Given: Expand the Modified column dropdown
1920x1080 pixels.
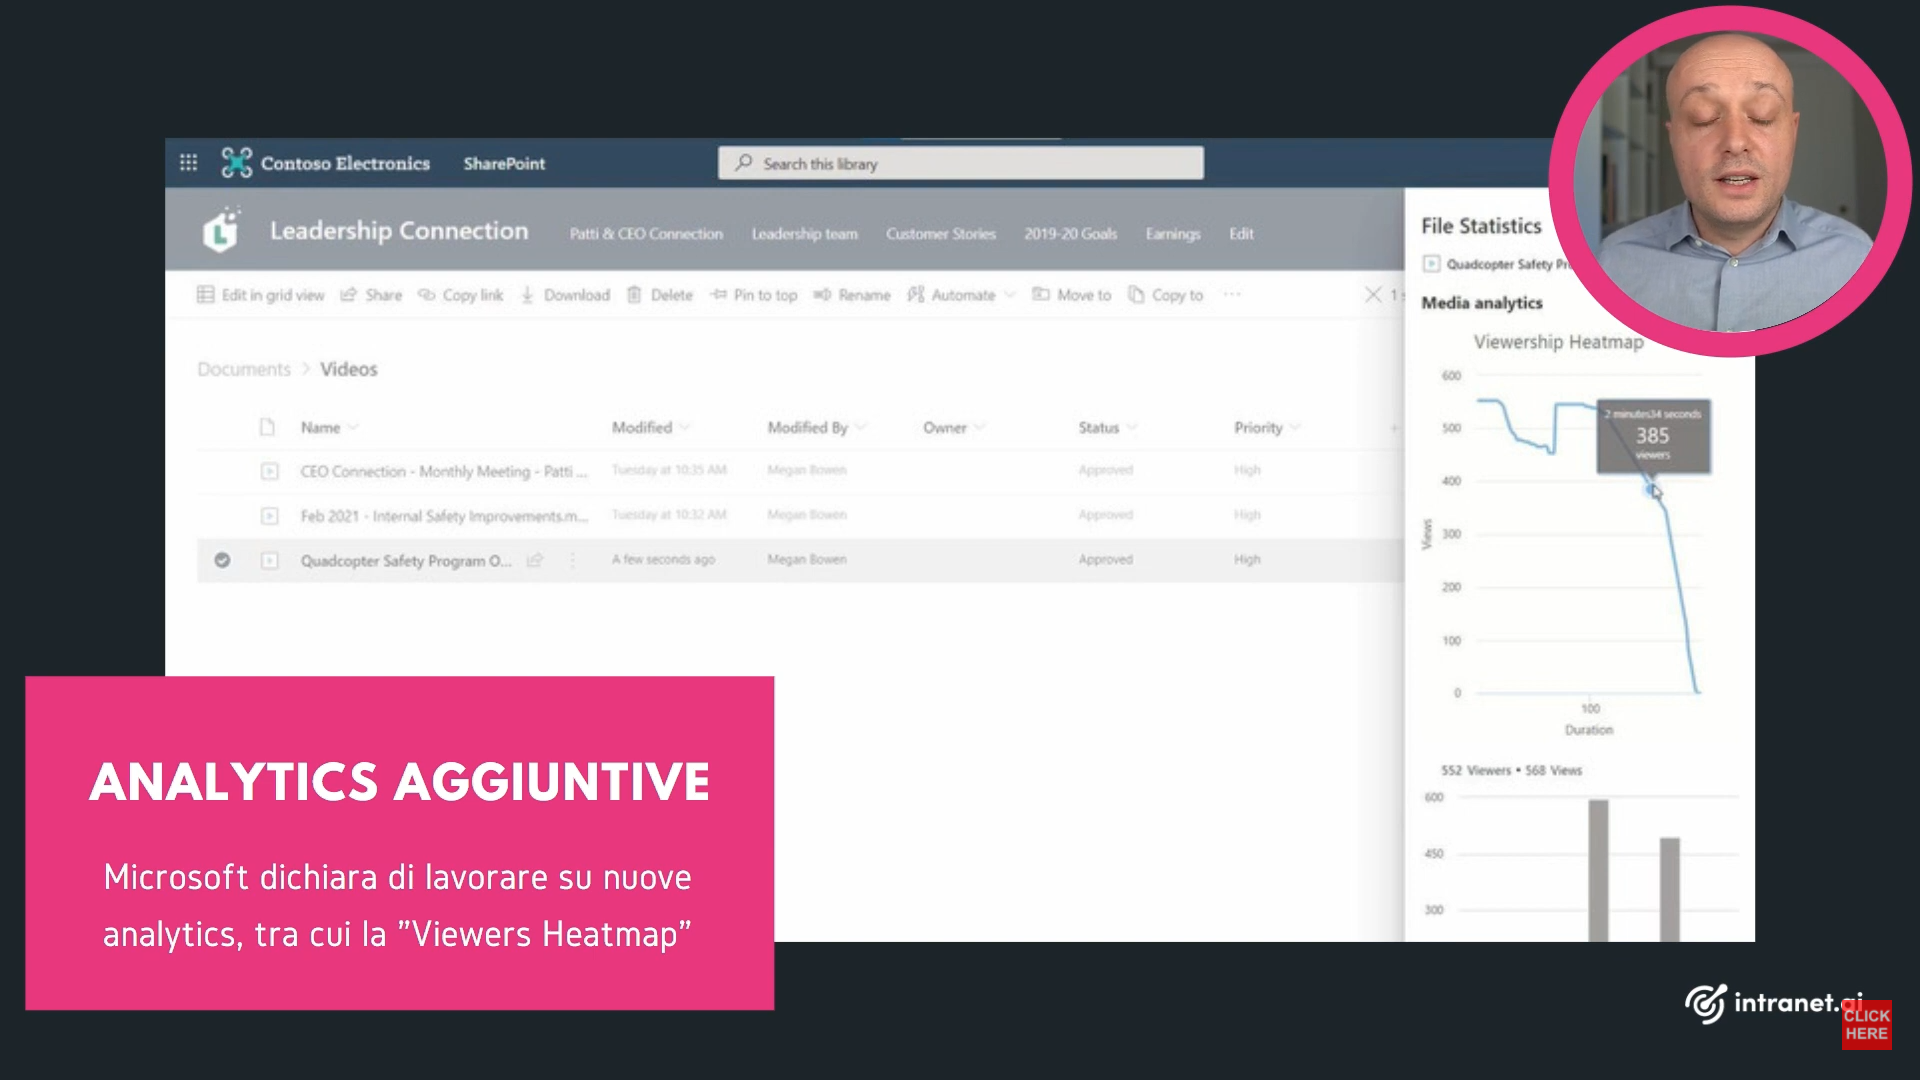Looking at the screenshot, I should [684, 428].
